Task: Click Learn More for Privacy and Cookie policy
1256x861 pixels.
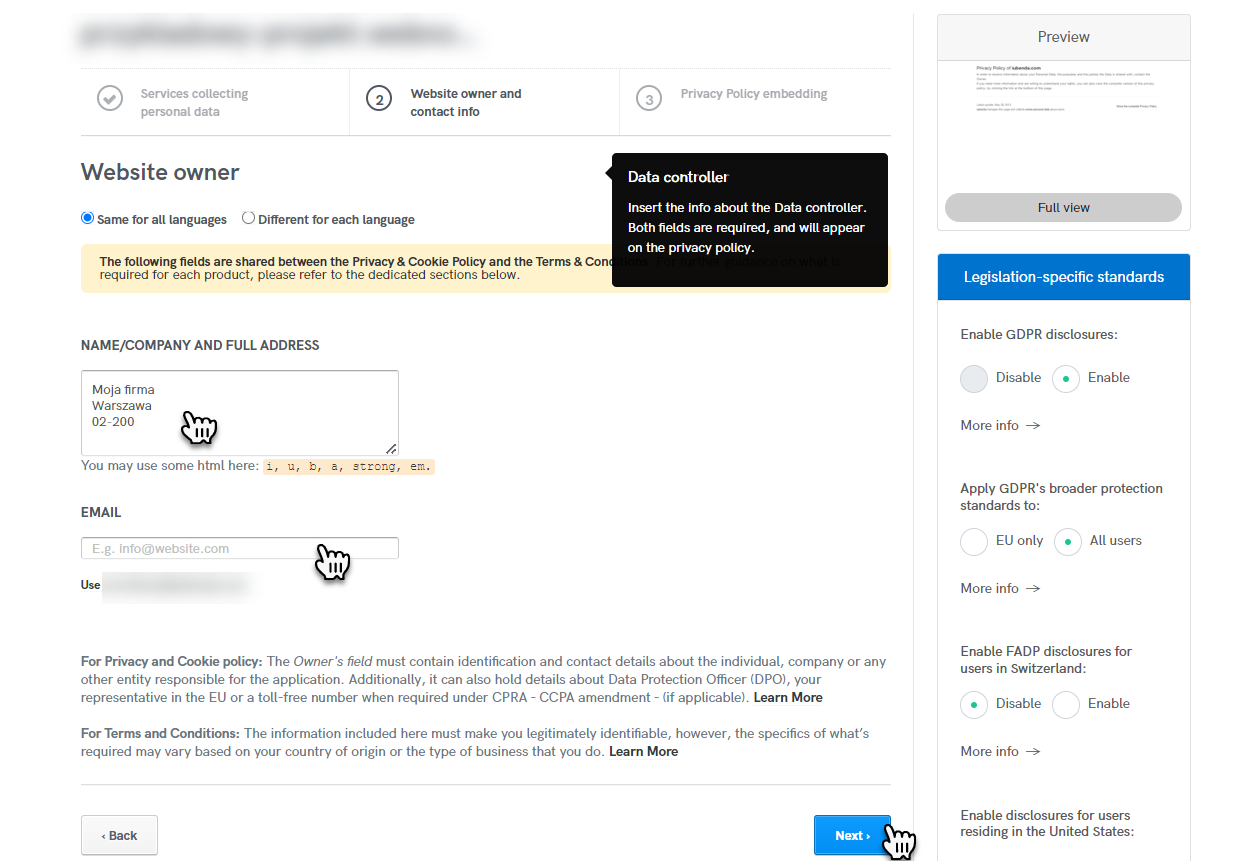Action: coord(788,697)
